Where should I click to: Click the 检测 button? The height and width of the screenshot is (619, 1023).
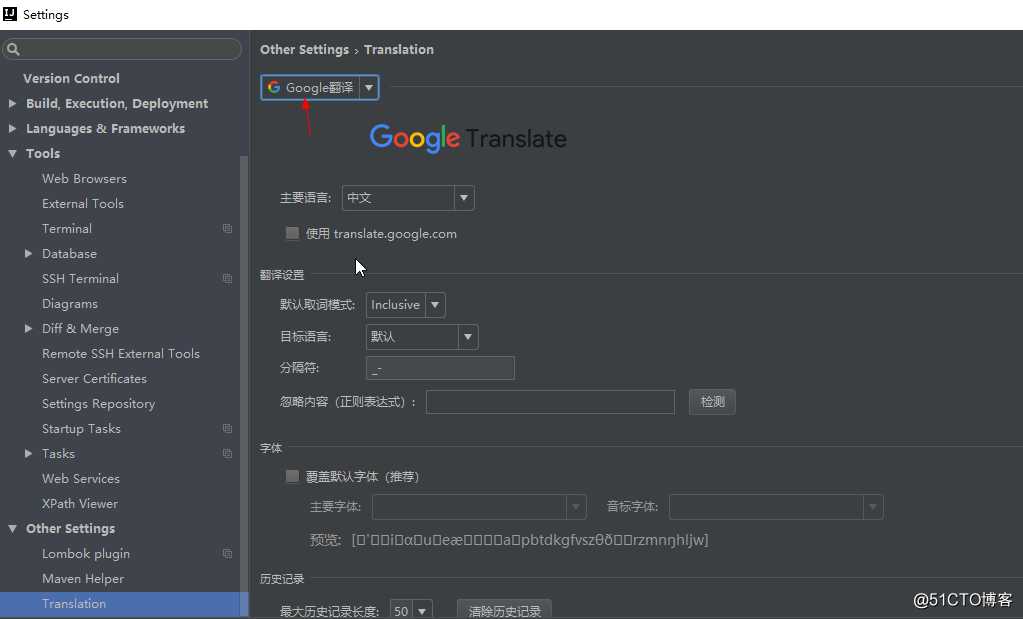pos(712,402)
